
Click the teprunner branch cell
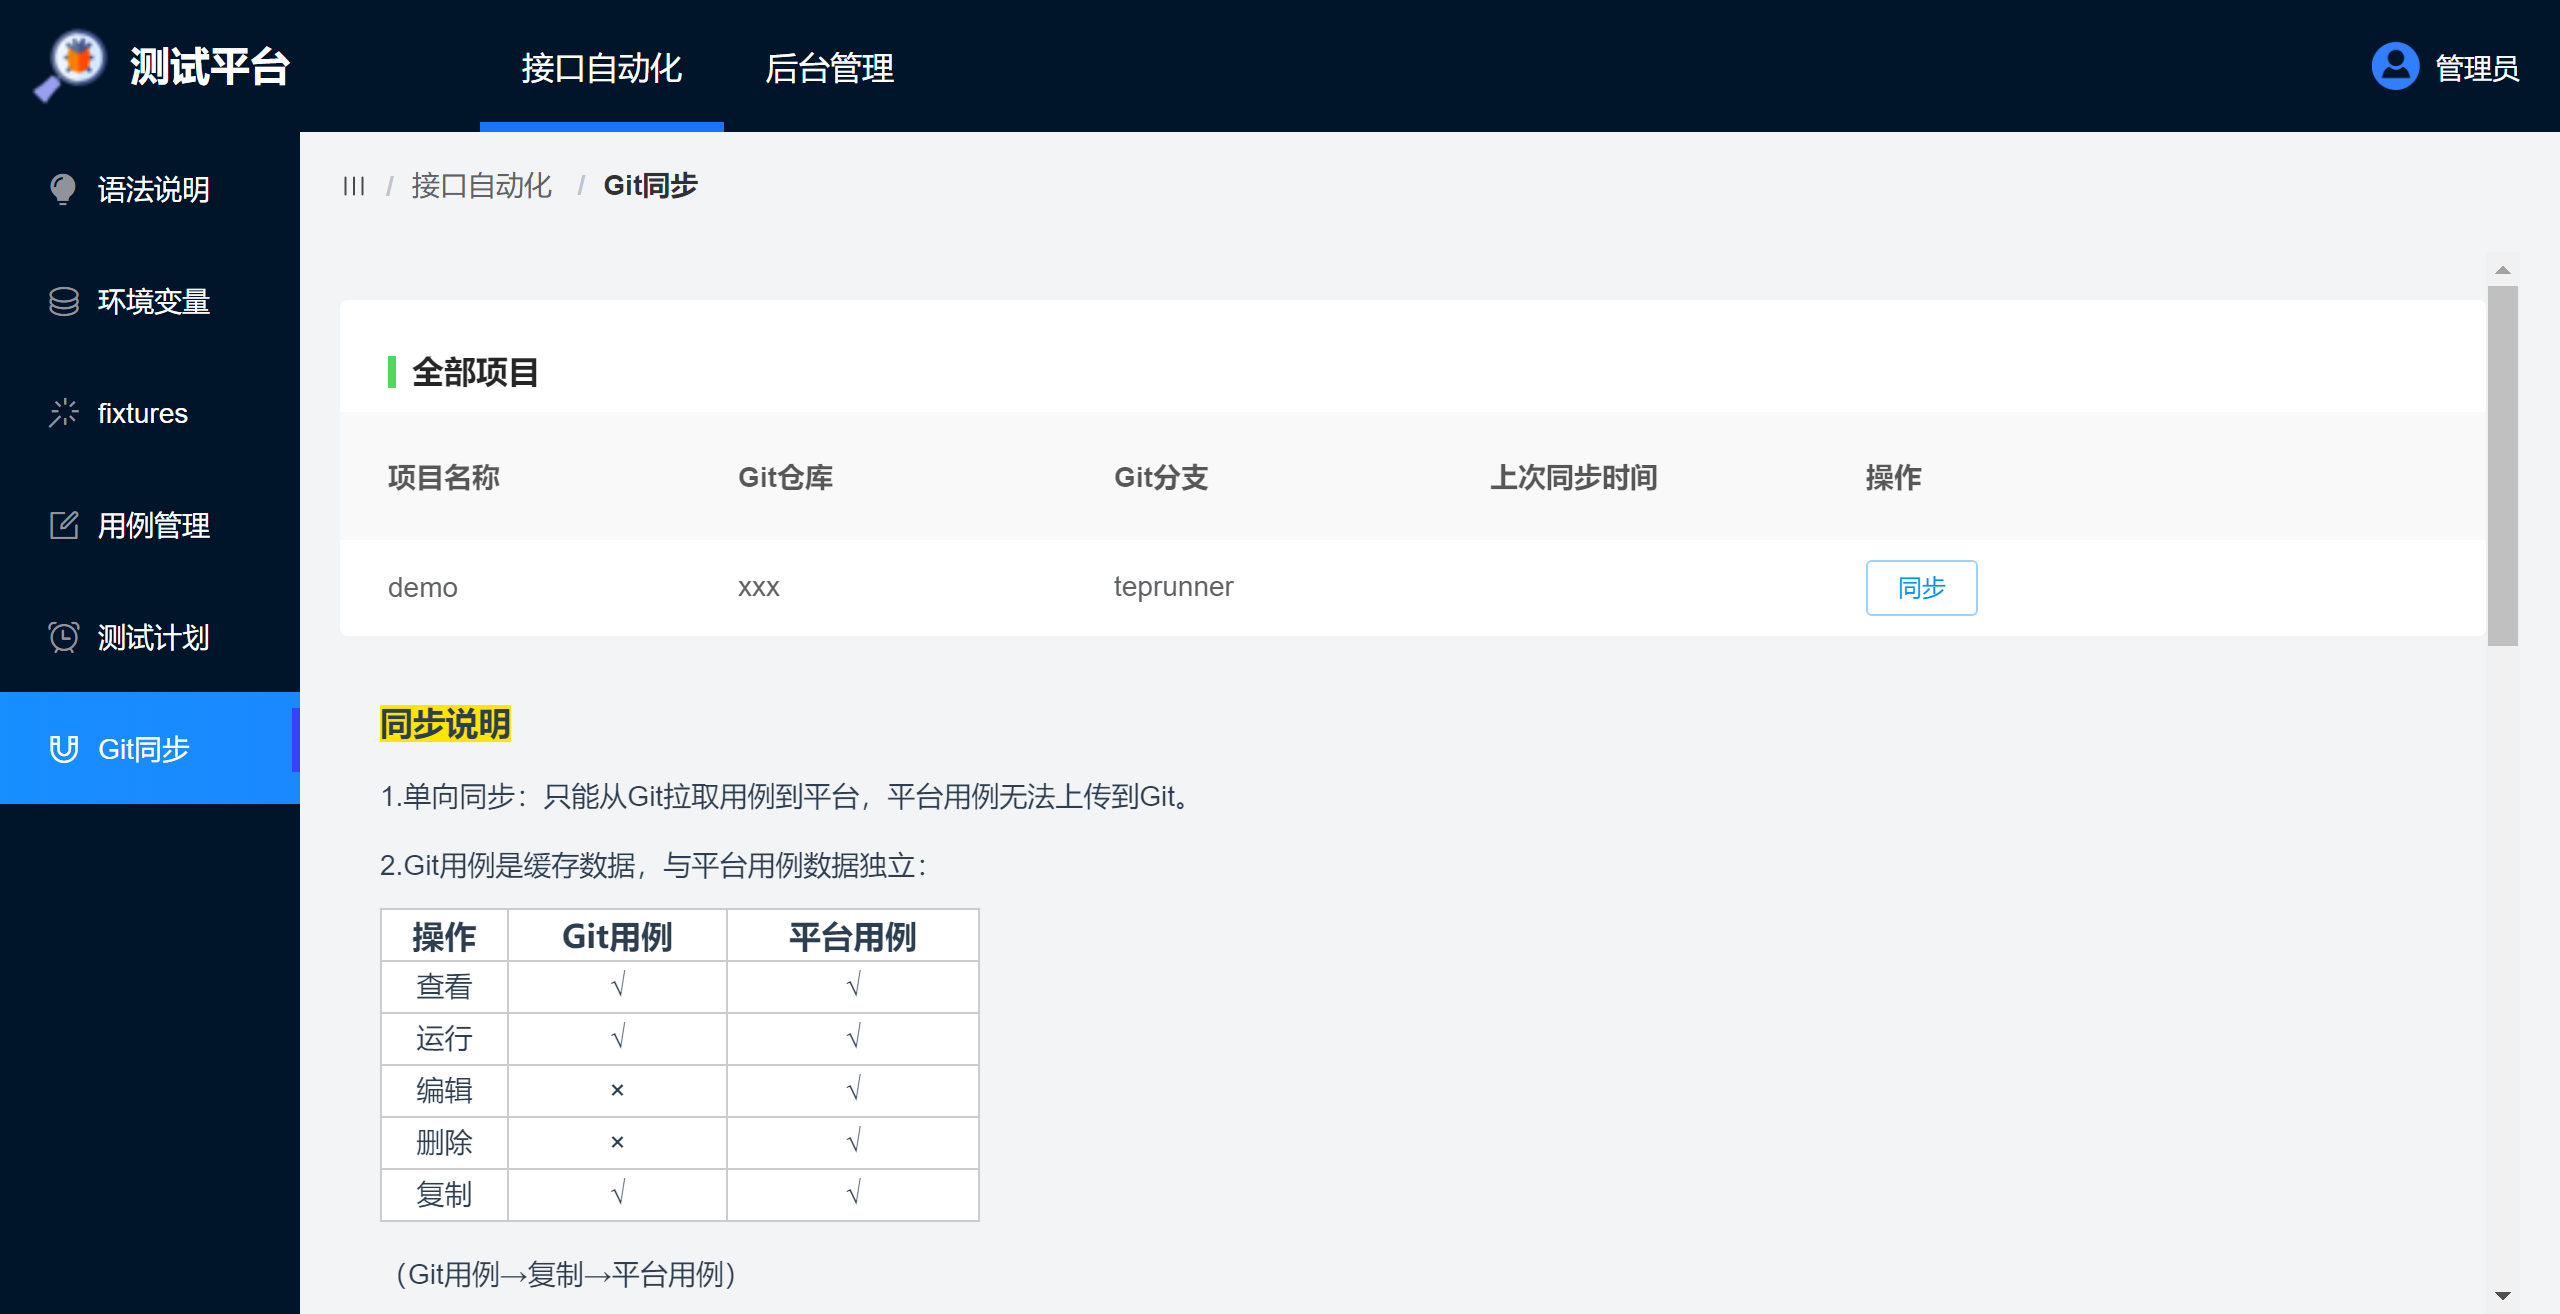tap(1173, 587)
